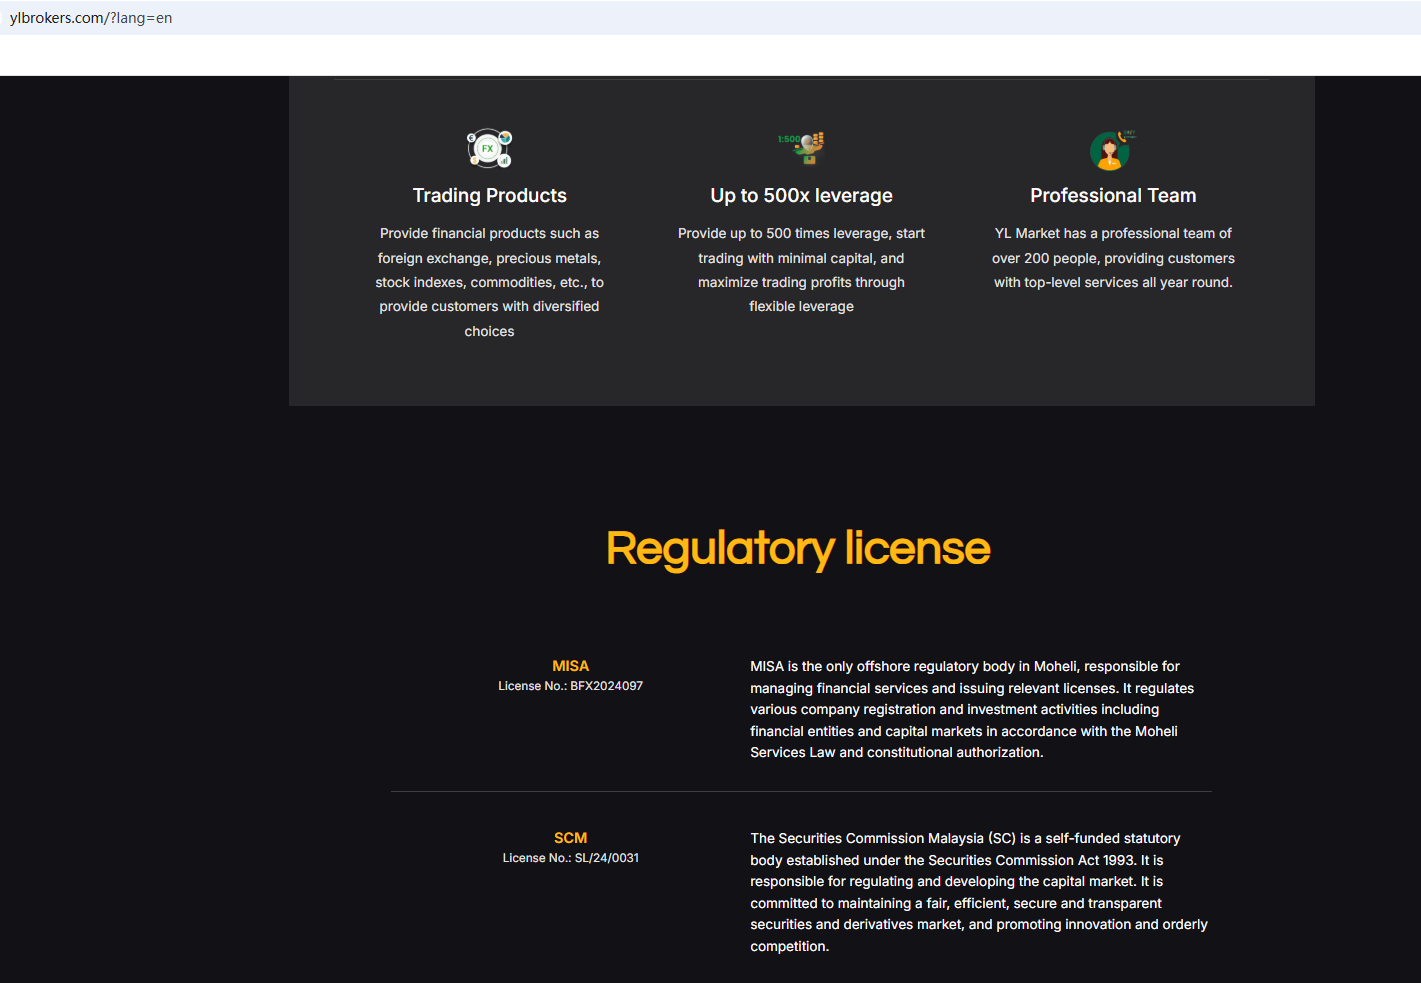
Task: Click the MISA regulator name
Action: (x=571, y=666)
